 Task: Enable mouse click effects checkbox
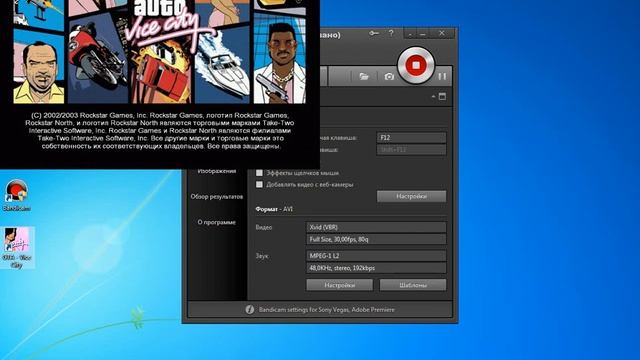click(259, 173)
